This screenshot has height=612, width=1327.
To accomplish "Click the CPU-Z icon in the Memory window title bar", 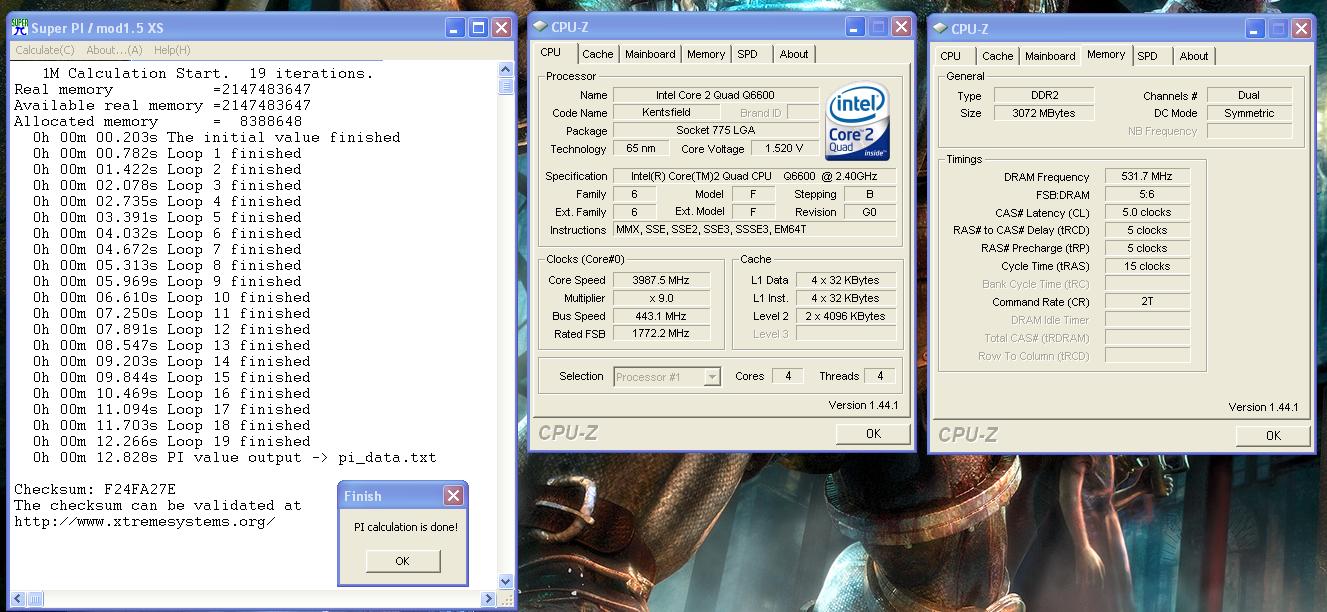I will 940,29.
